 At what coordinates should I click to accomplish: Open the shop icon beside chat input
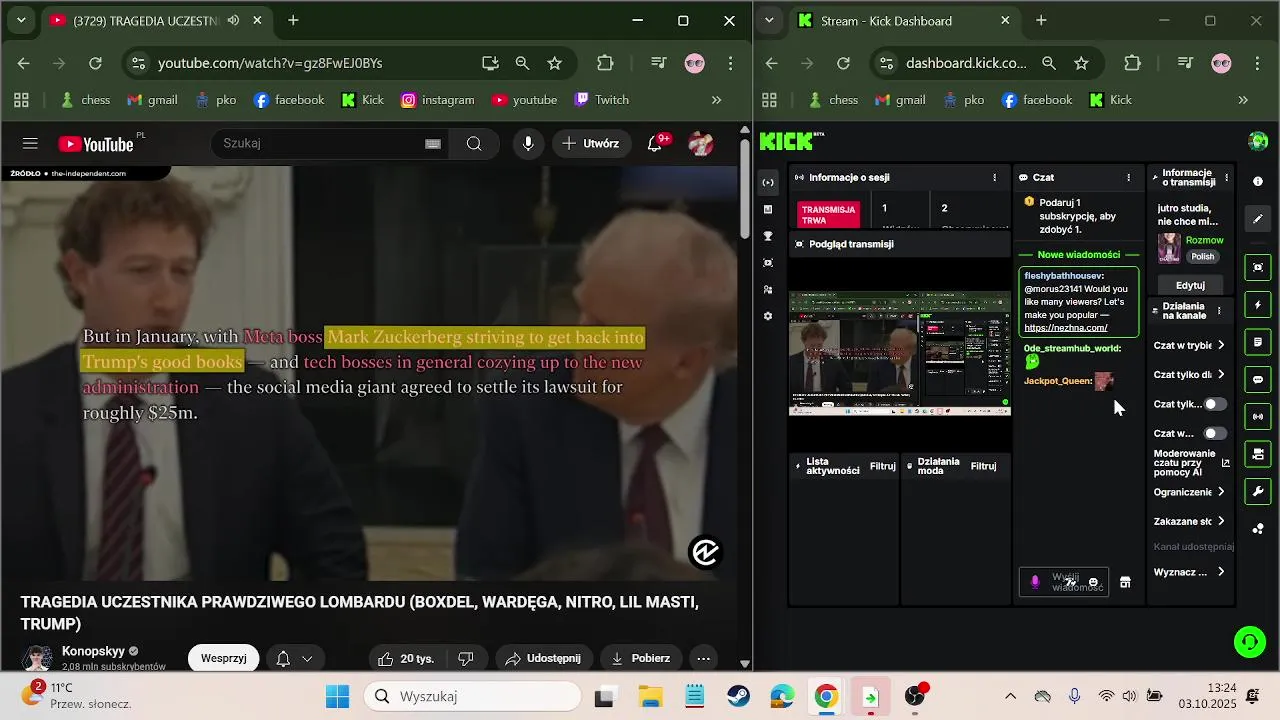[x=1125, y=582]
